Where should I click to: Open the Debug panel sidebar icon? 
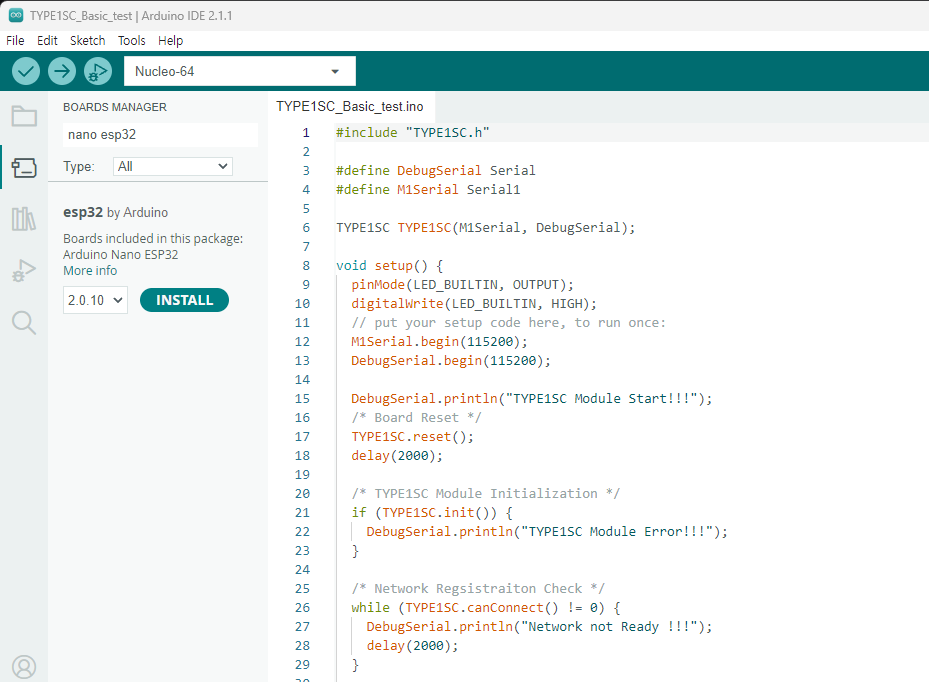coord(24,270)
